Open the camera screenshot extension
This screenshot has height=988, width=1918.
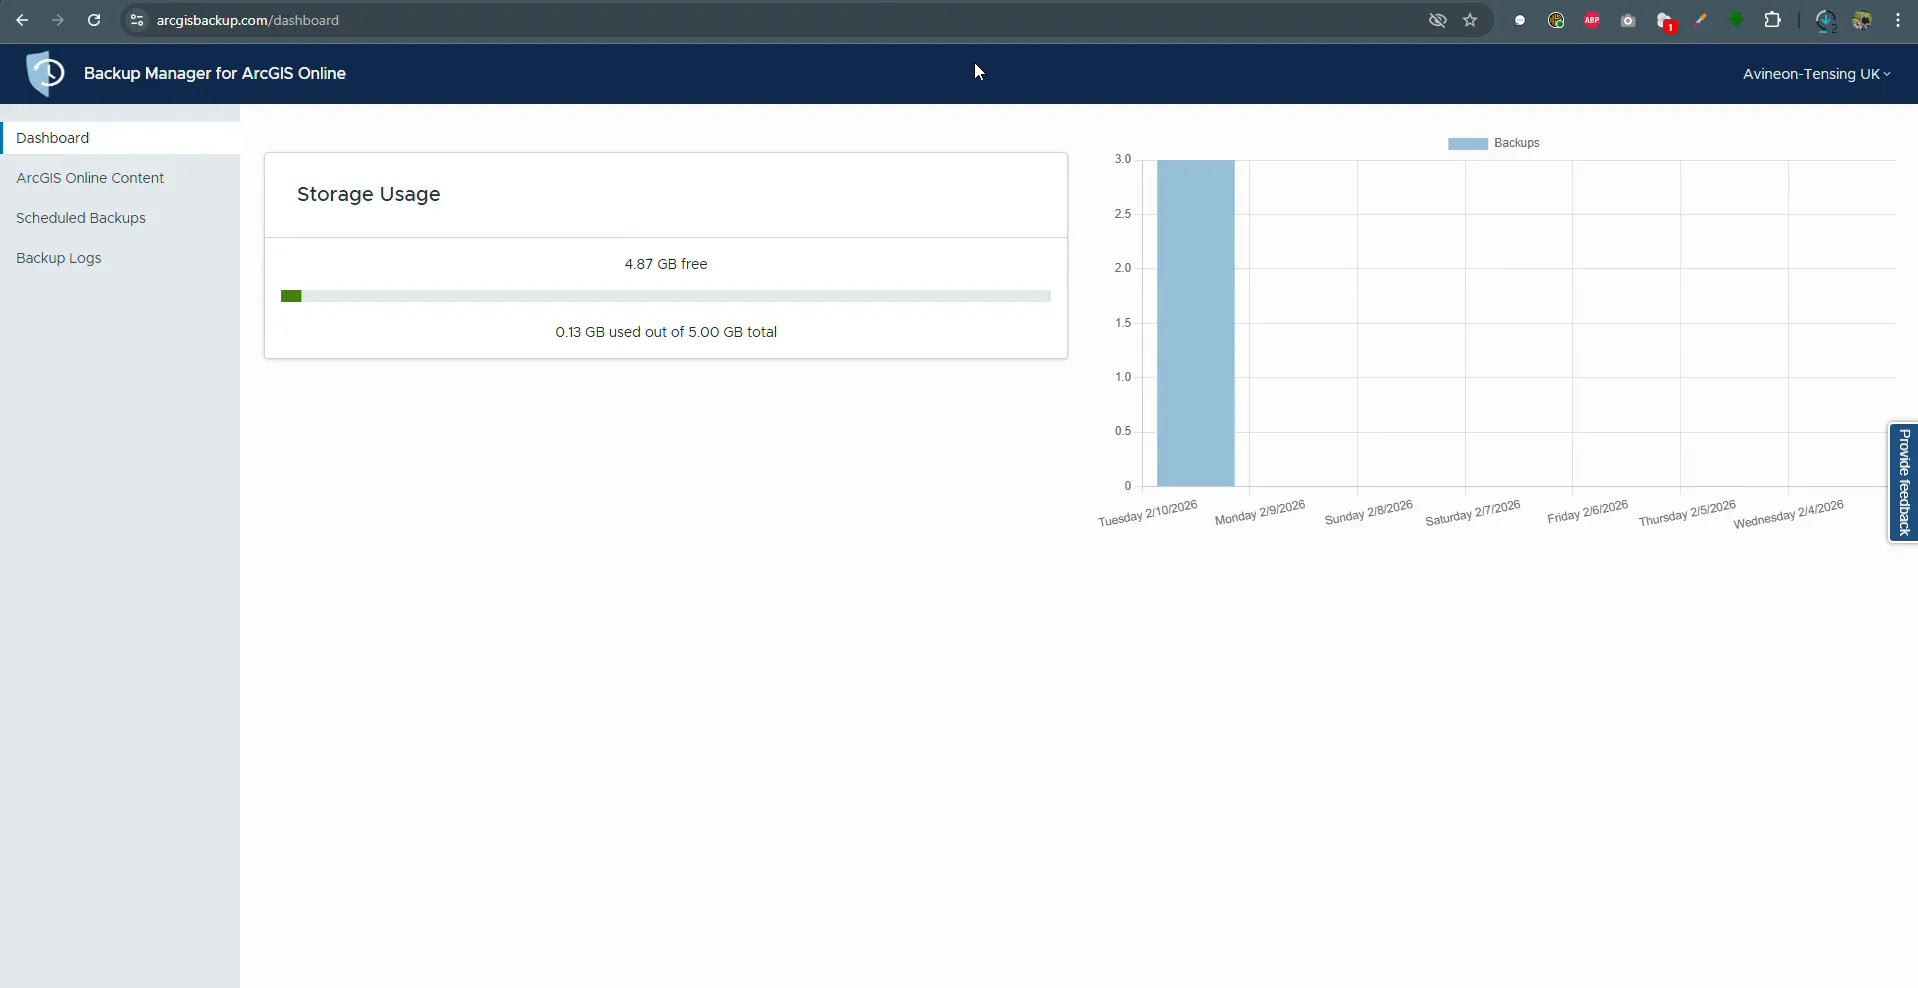click(1628, 20)
